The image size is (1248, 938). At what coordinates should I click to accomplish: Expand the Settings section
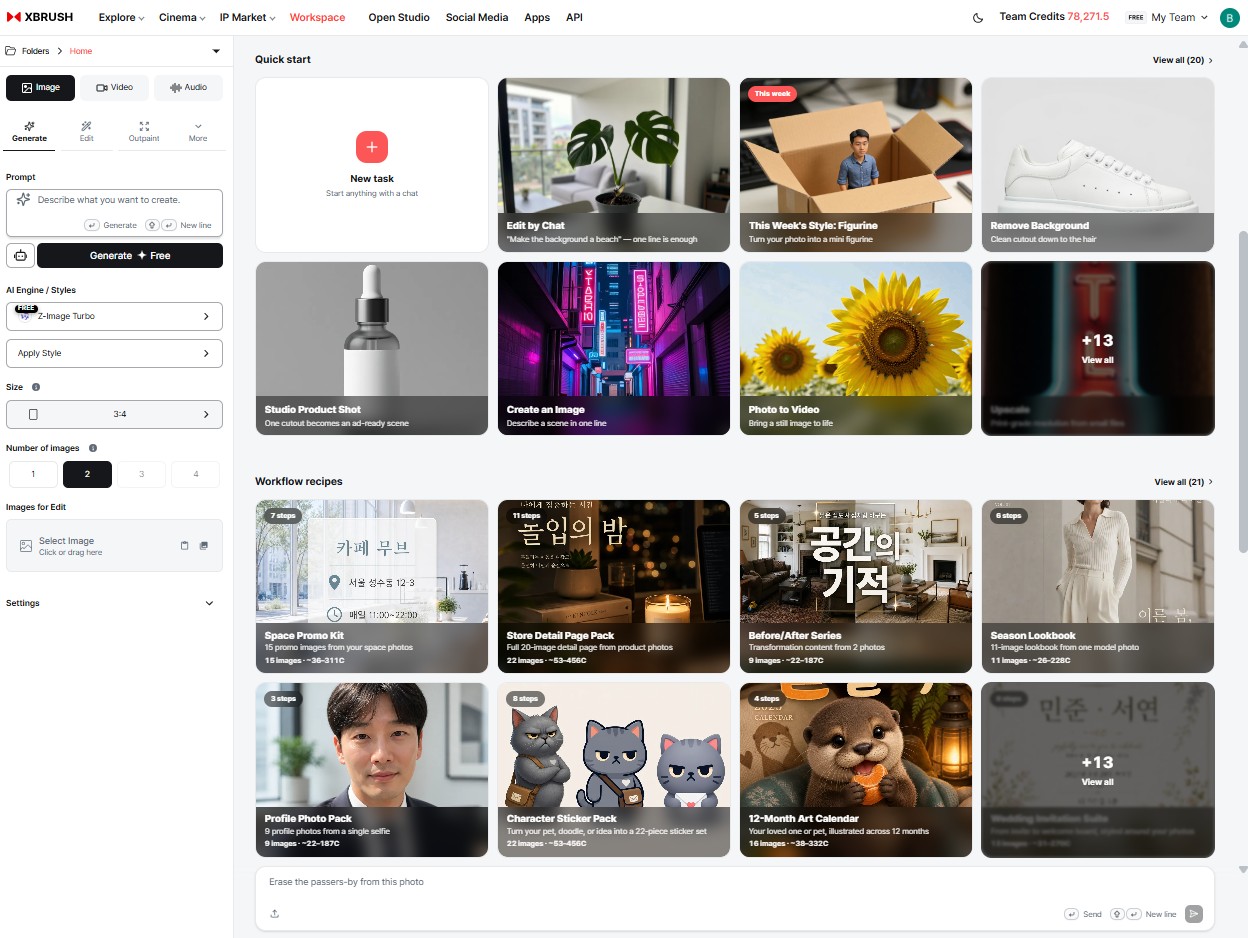(110, 603)
